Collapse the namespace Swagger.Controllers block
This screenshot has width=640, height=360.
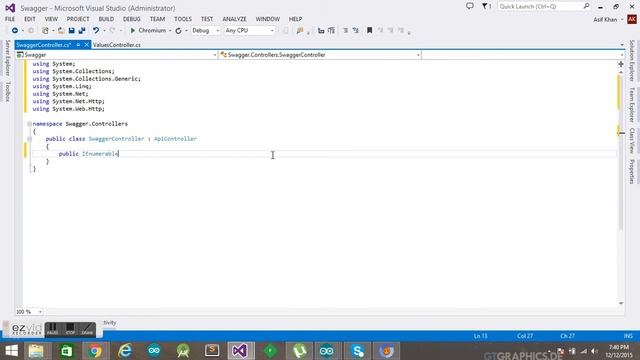(x=29, y=124)
